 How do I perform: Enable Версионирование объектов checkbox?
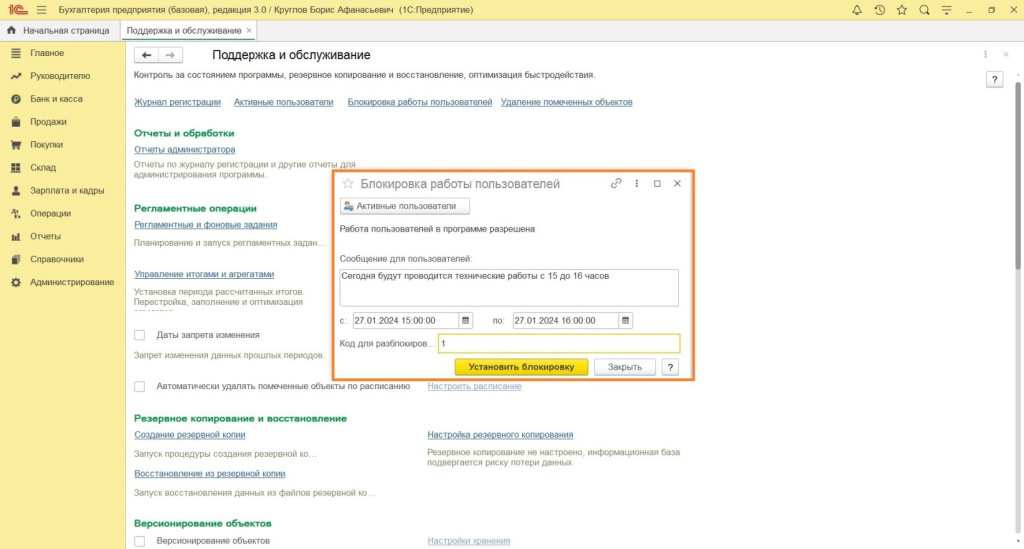[x=140, y=541]
